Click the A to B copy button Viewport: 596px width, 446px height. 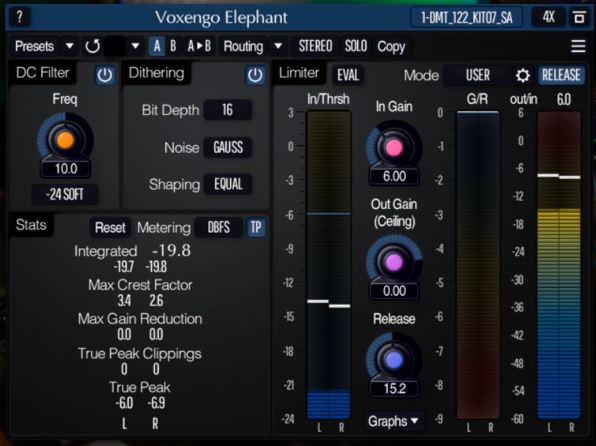click(199, 46)
